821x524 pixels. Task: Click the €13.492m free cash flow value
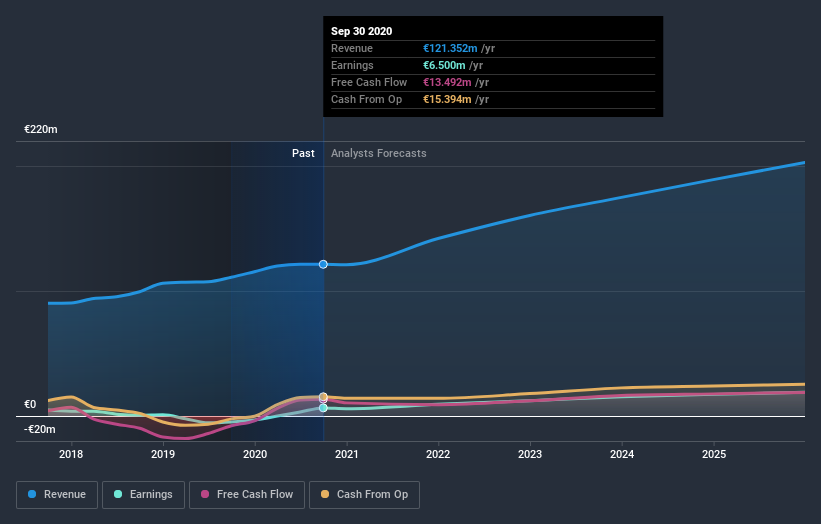pos(447,82)
